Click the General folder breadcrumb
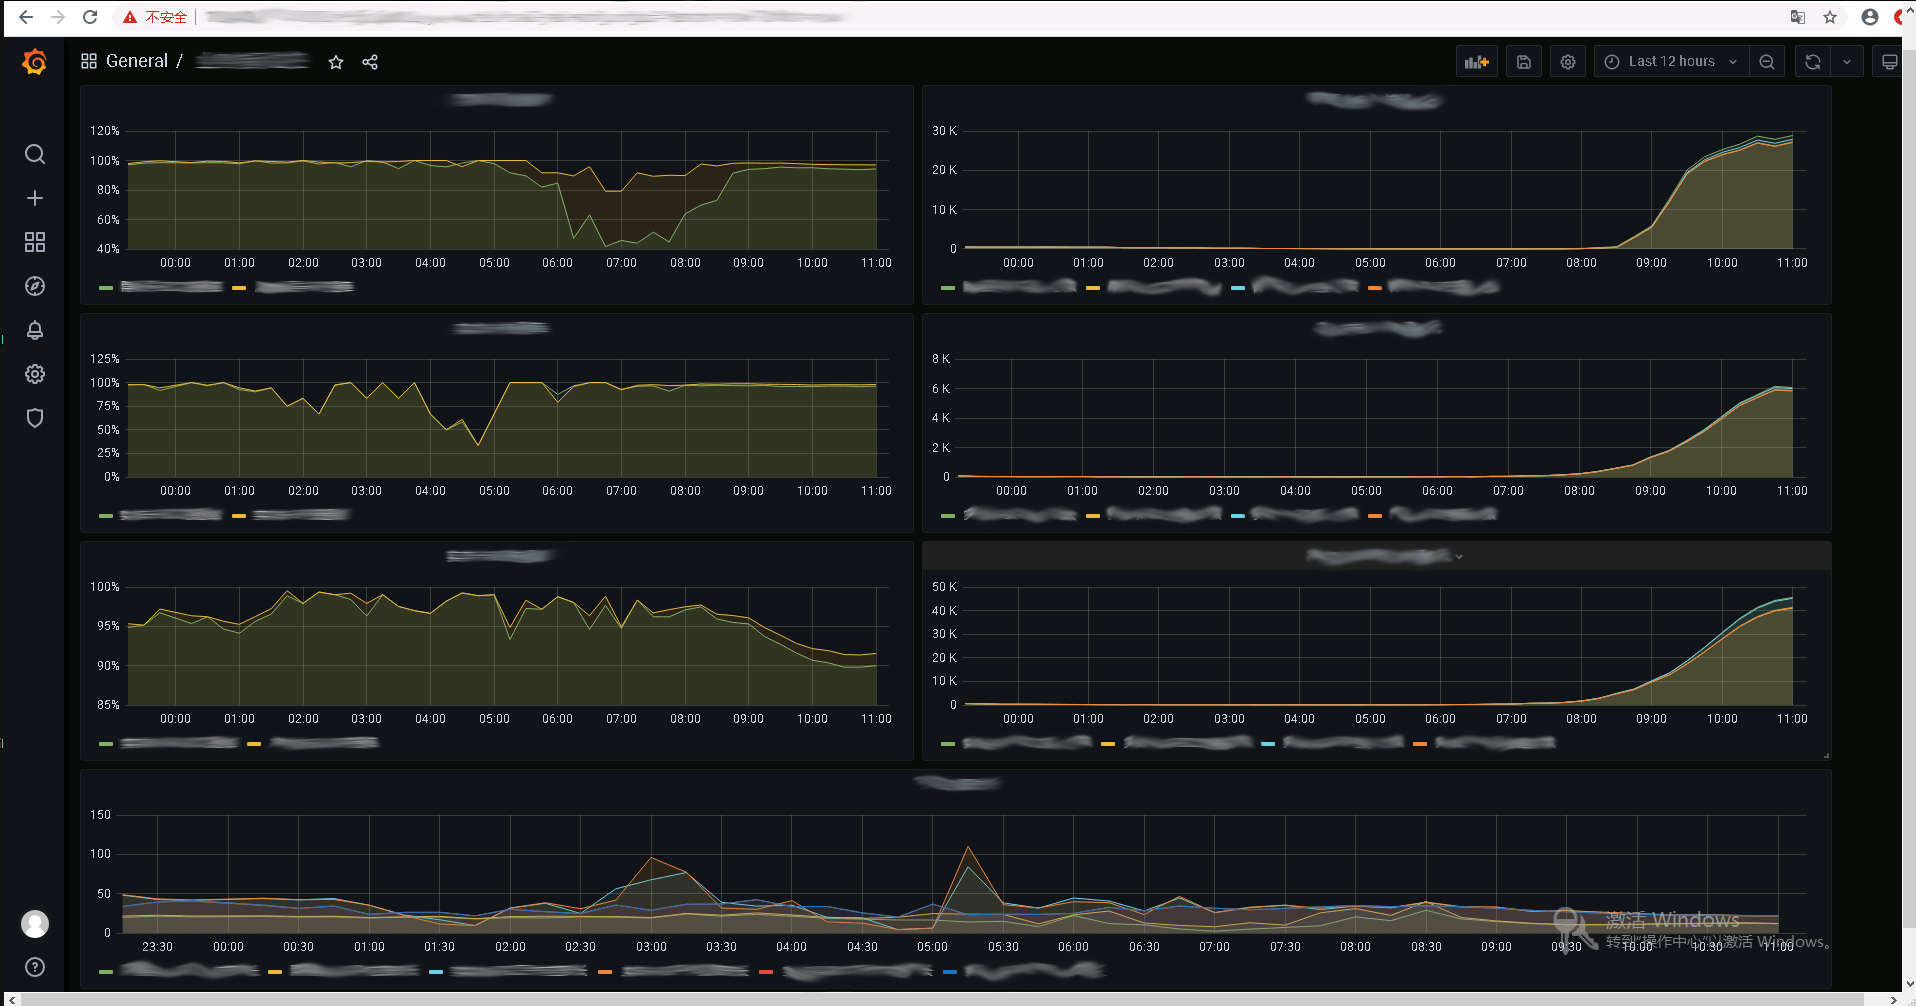Viewport: 1916px width, 1006px height. (x=137, y=61)
